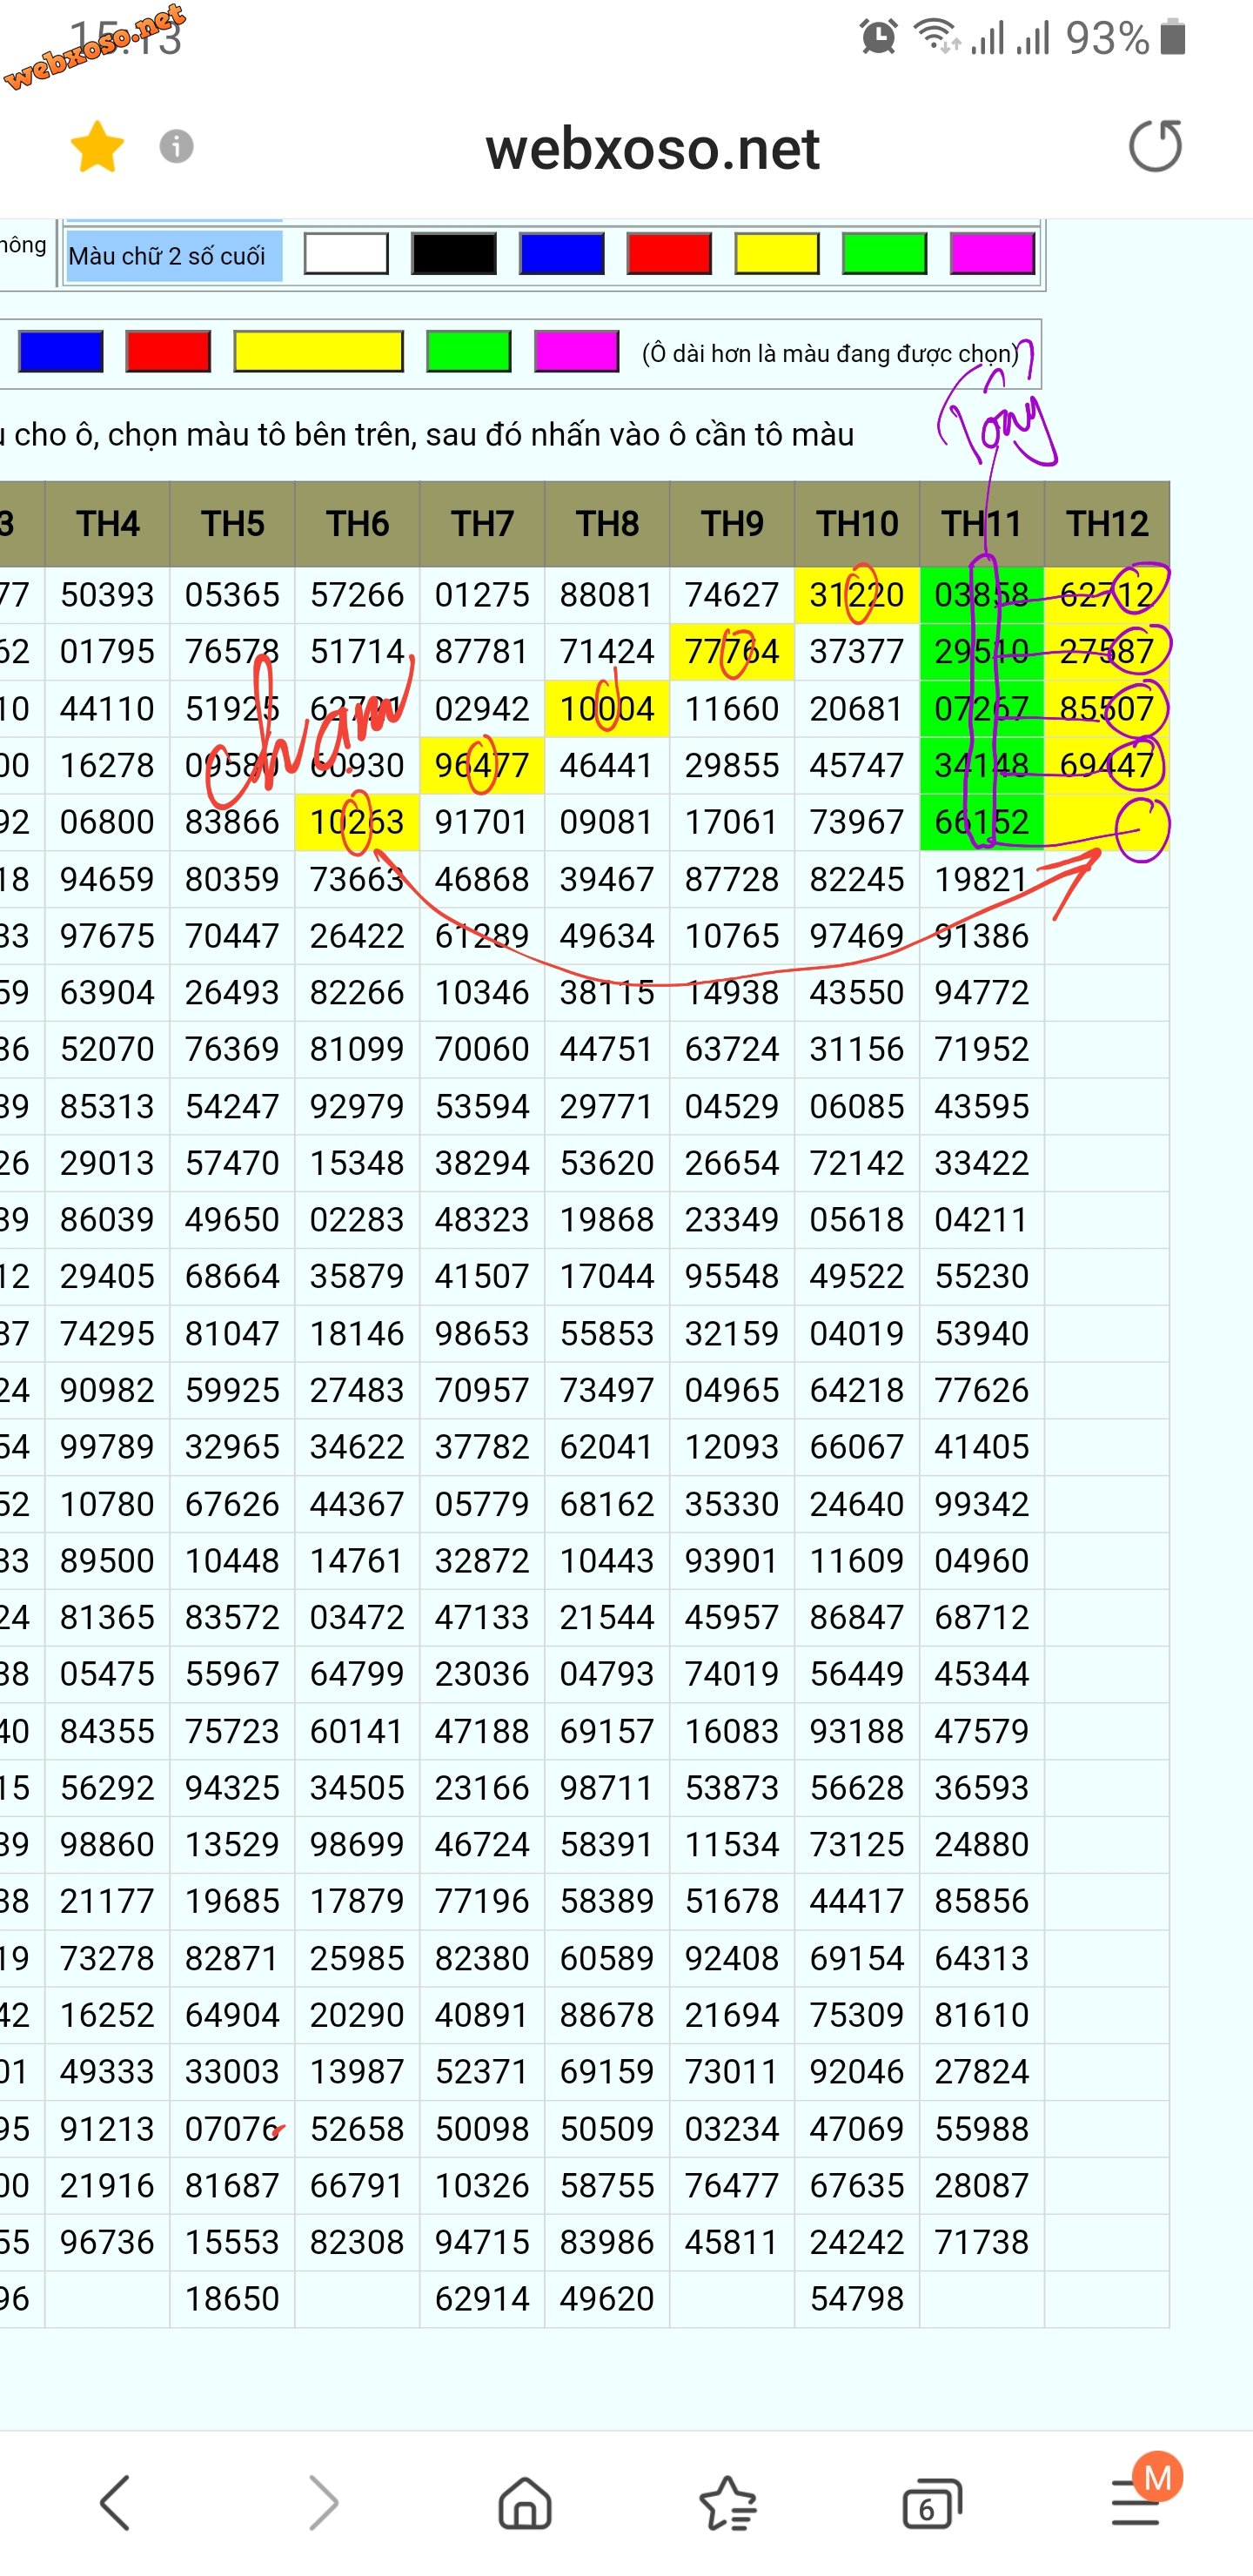The width and height of the screenshot is (1253, 2576).
Task: Click cell 52070 in TH4
Action: 108,1049
